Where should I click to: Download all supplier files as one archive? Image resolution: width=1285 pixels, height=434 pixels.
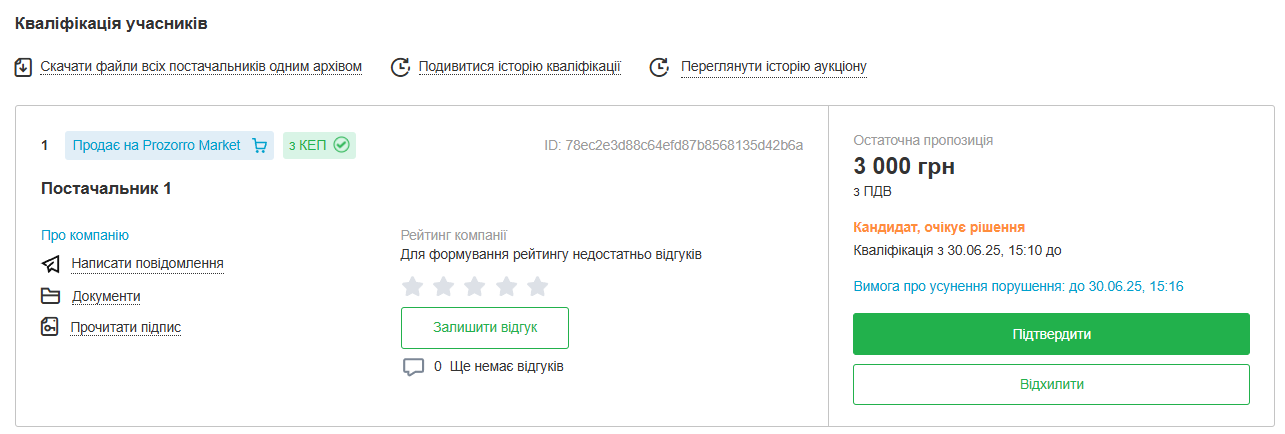pyautogui.click(x=201, y=67)
